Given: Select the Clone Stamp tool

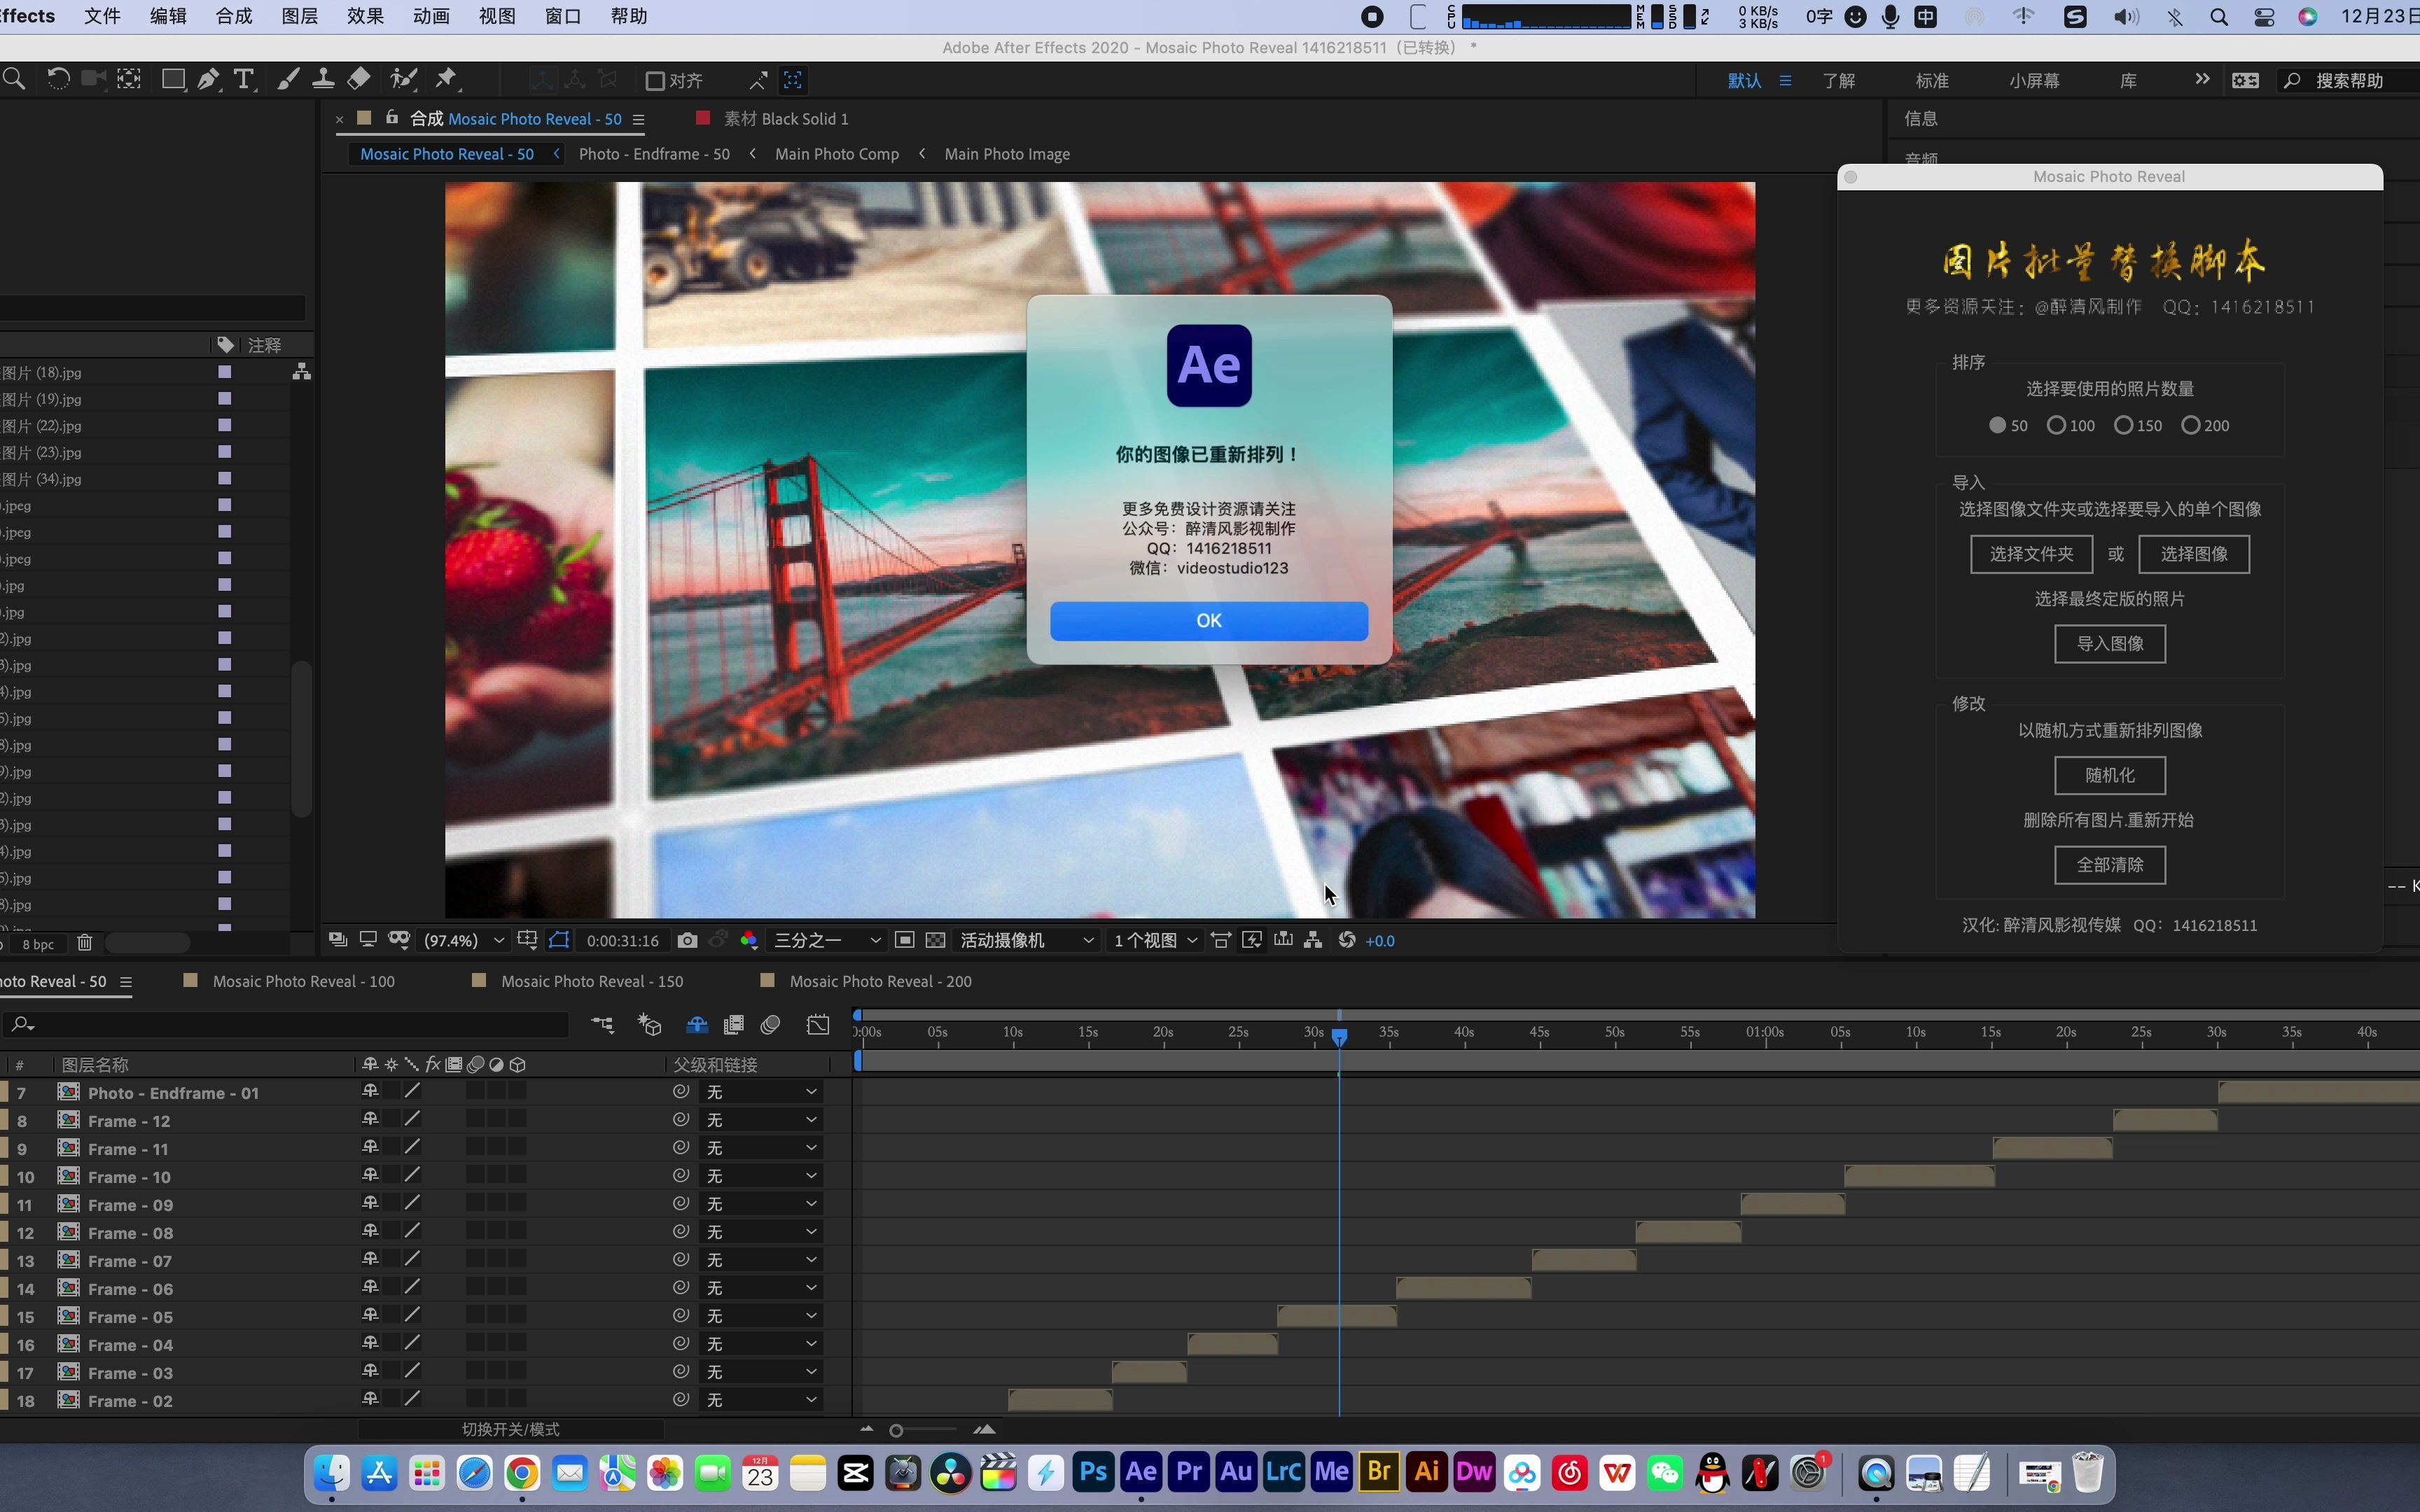Looking at the screenshot, I should tap(323, 80).
